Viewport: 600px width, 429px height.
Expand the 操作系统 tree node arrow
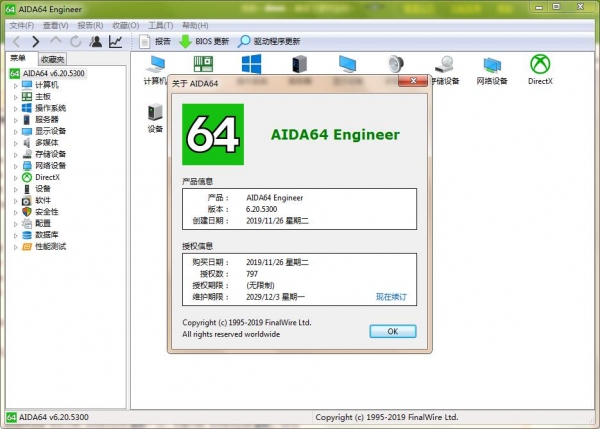point(16,109)
